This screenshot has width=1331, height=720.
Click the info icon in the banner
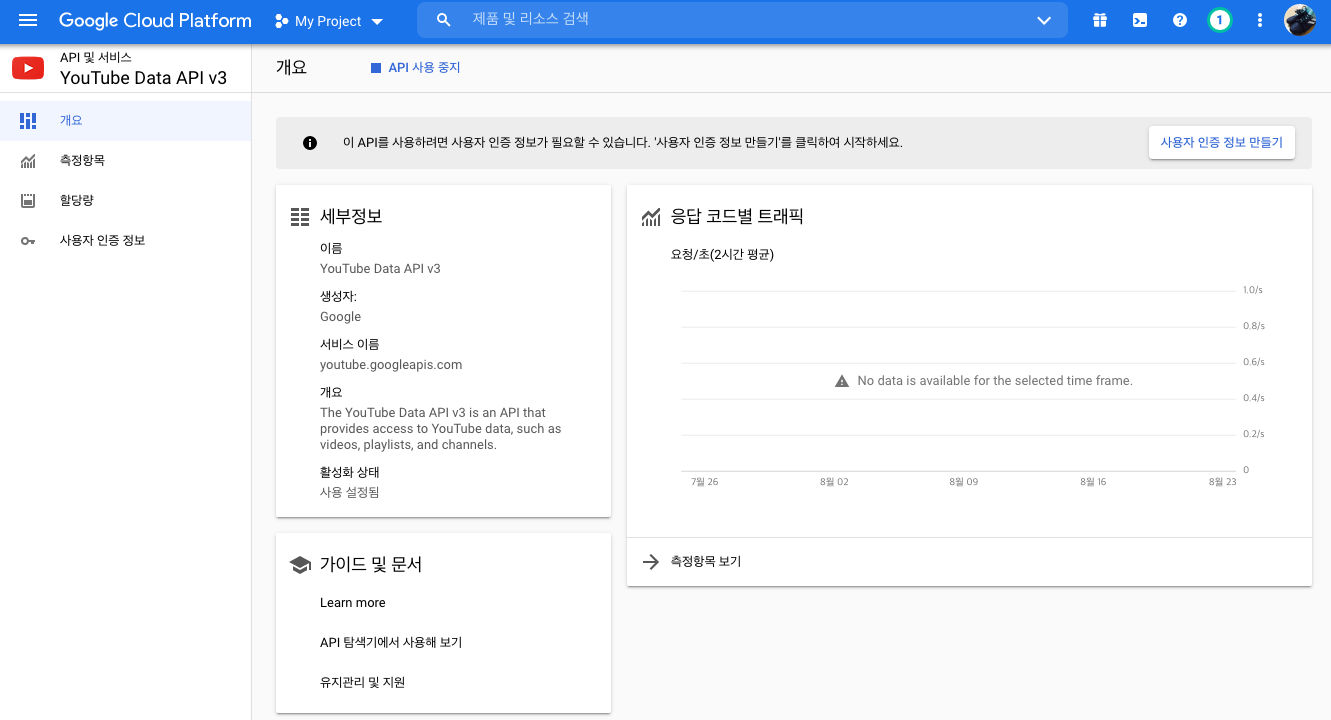pos(310,143)
